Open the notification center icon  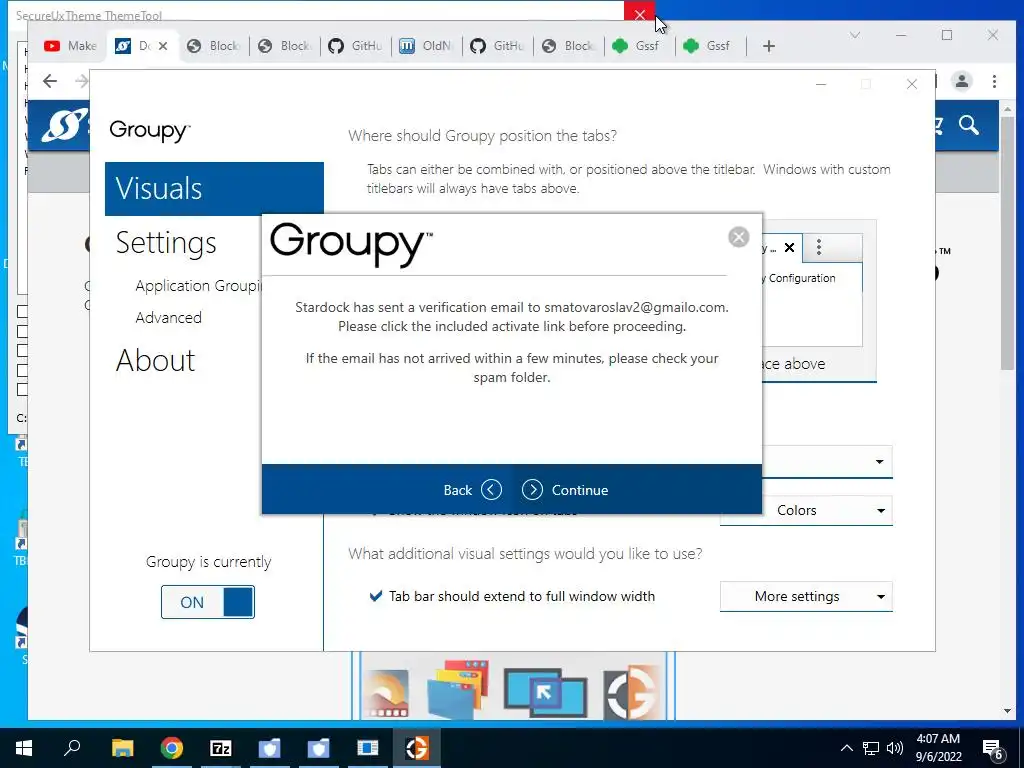[x=993, y=749]
